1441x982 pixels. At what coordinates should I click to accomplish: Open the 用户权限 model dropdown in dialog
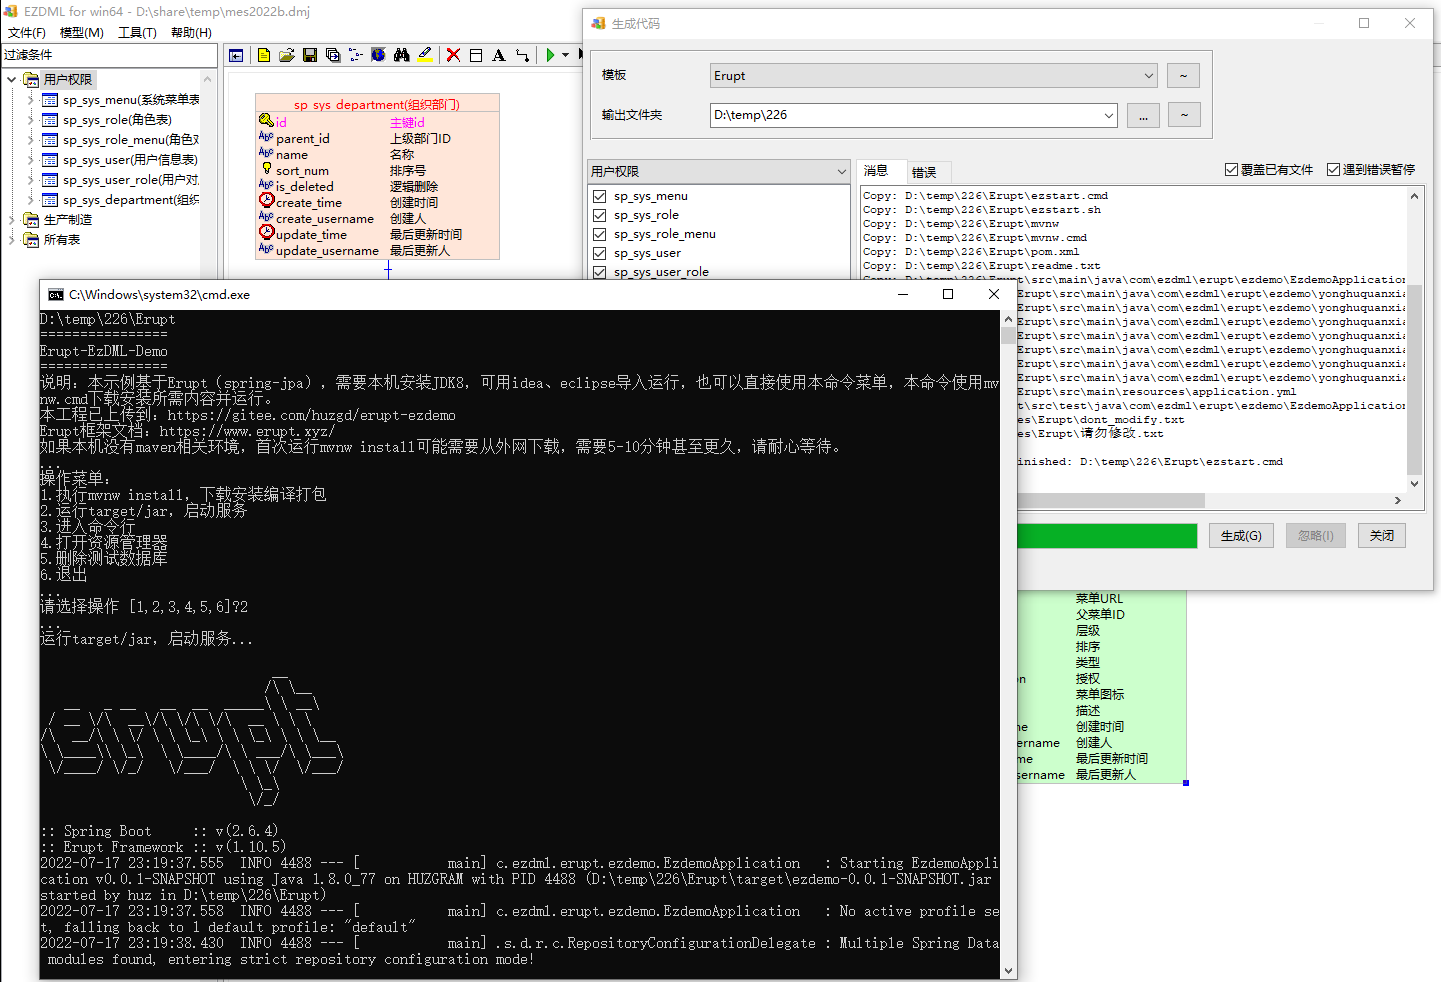pos(841,172)
